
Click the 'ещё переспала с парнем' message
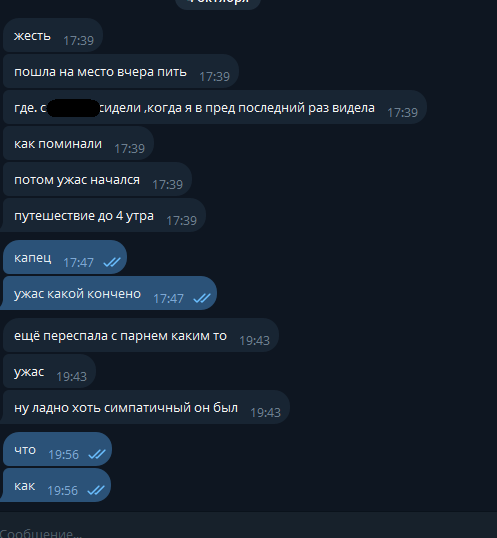coord(141,335)
